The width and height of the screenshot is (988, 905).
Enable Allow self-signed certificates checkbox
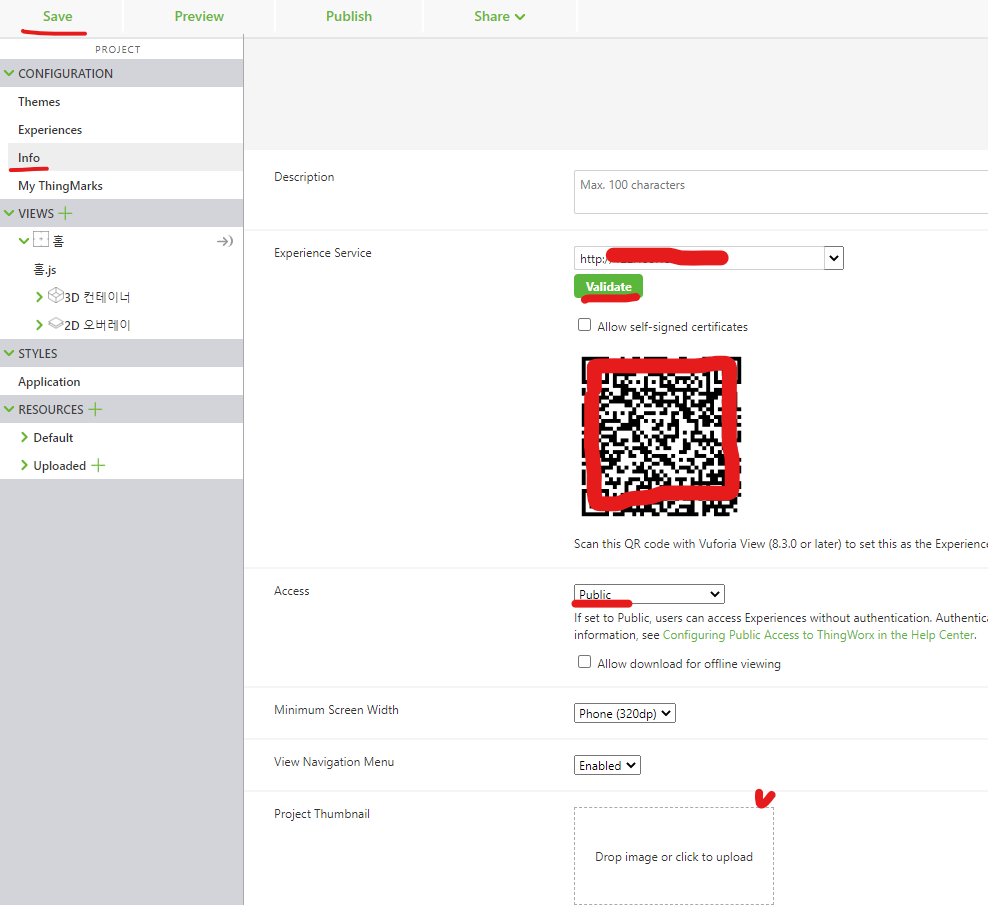585,325
